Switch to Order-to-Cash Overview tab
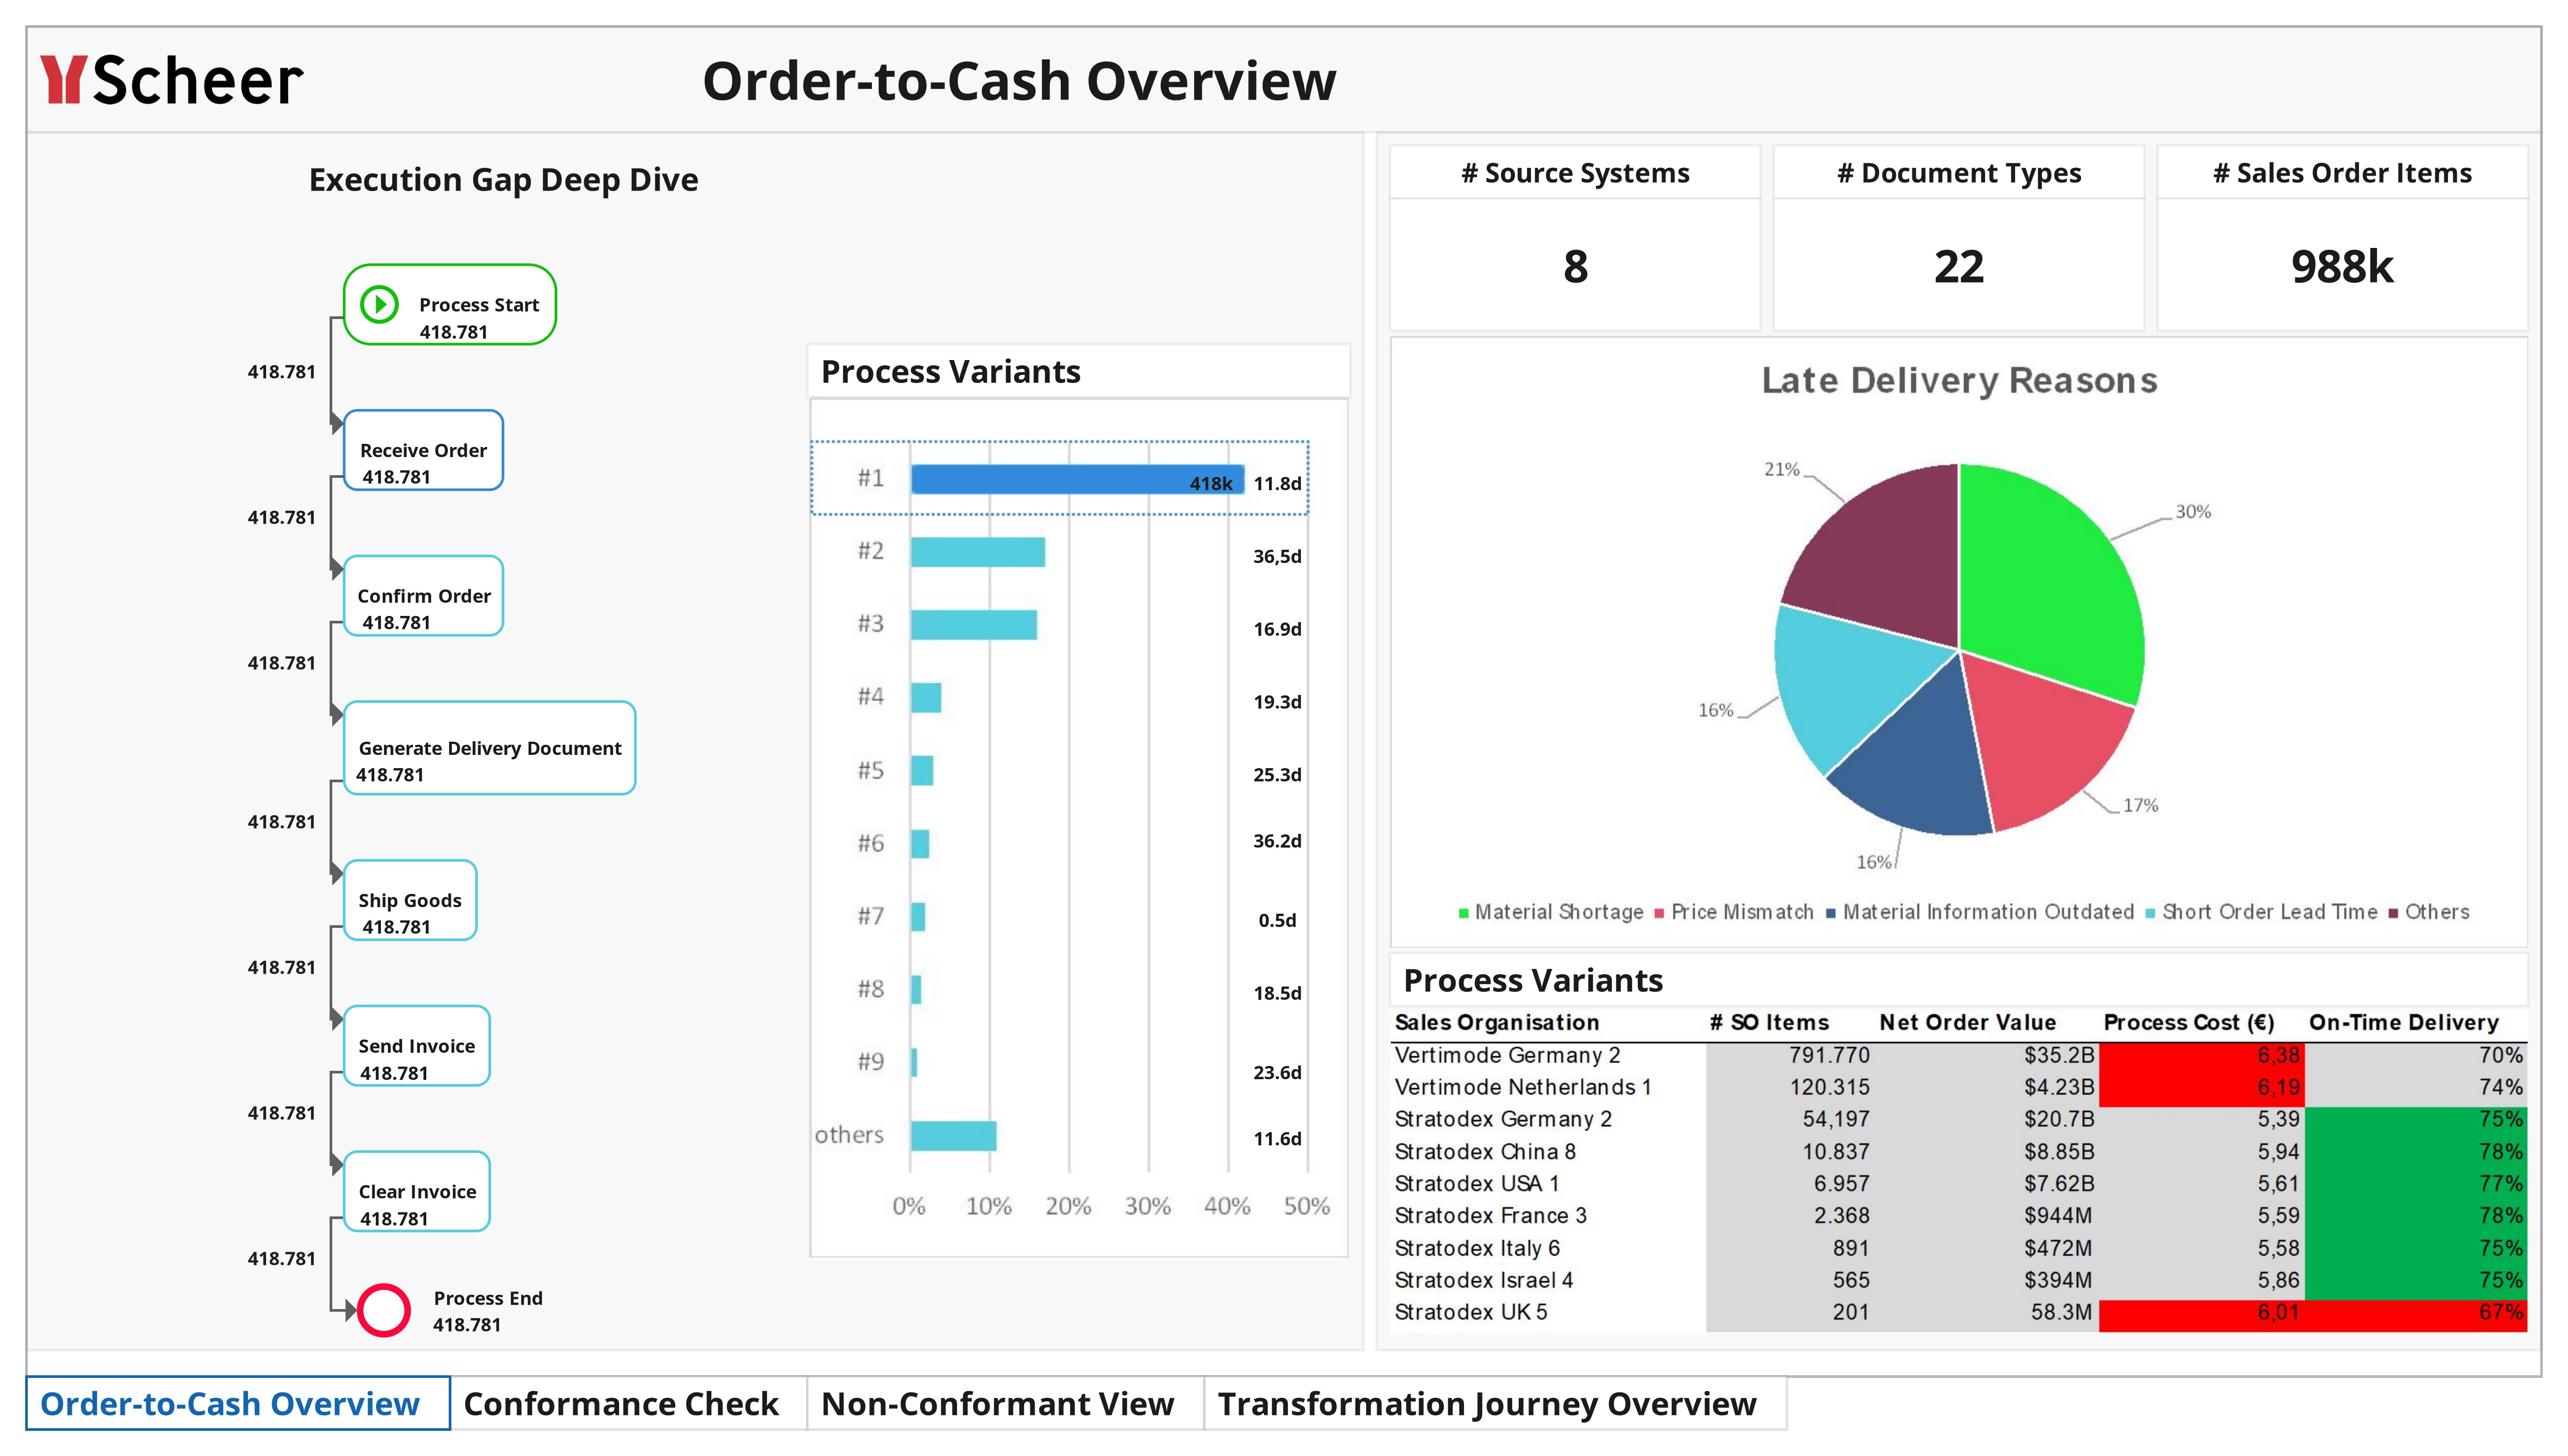The image size is (2568, 1456). (238, 1404)
